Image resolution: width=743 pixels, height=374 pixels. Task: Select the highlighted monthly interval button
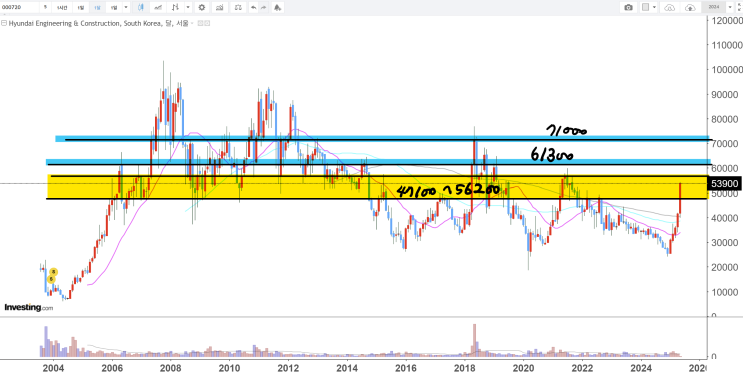(98, 7)
